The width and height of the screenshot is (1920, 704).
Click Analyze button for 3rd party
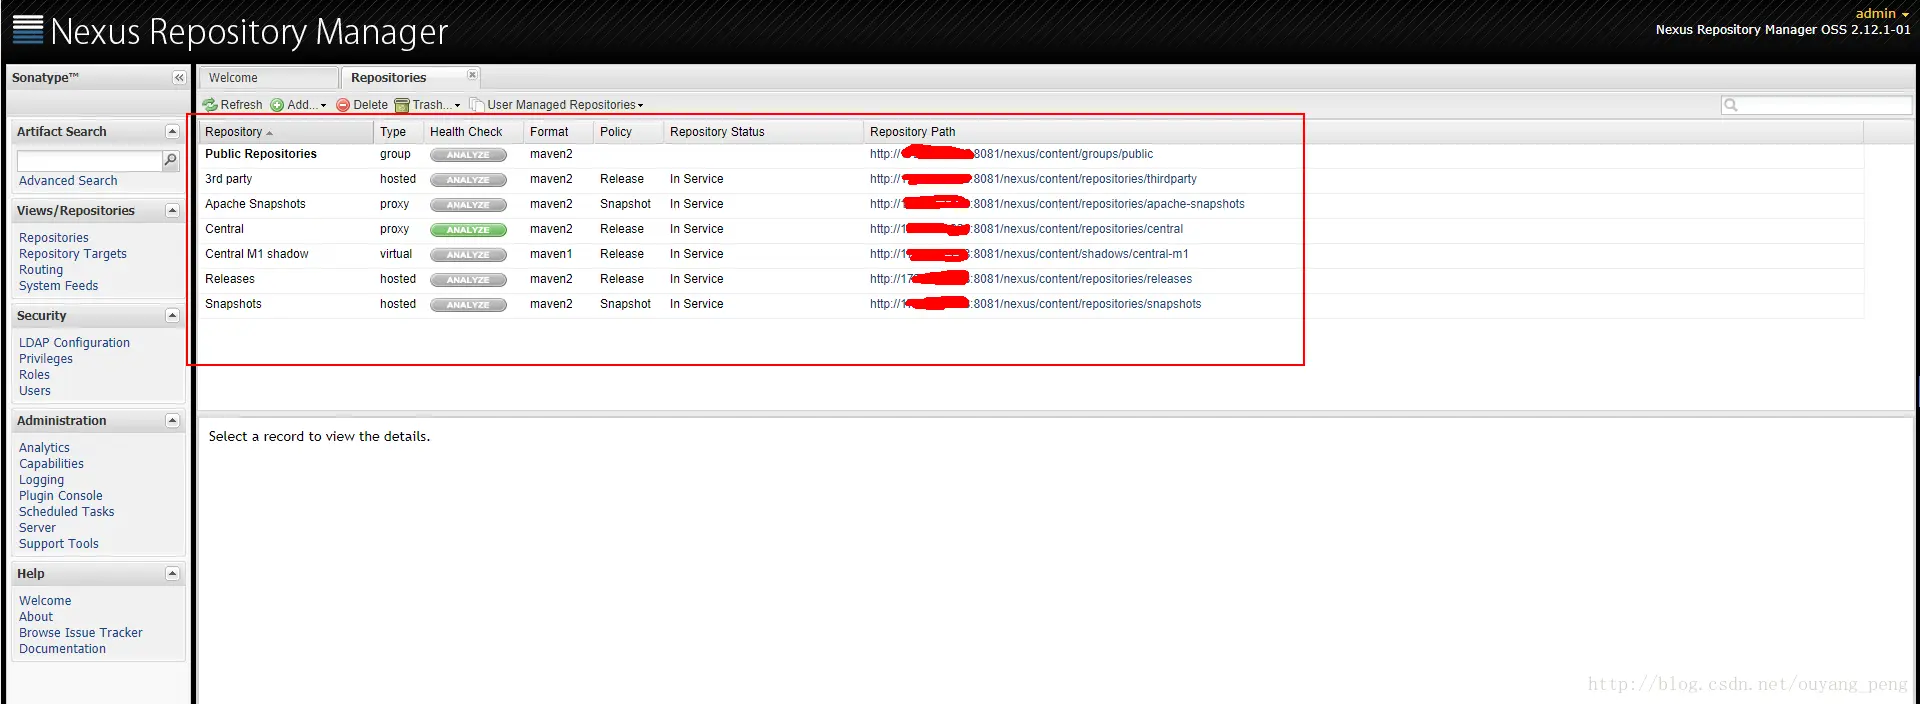[x=469, y=180]
